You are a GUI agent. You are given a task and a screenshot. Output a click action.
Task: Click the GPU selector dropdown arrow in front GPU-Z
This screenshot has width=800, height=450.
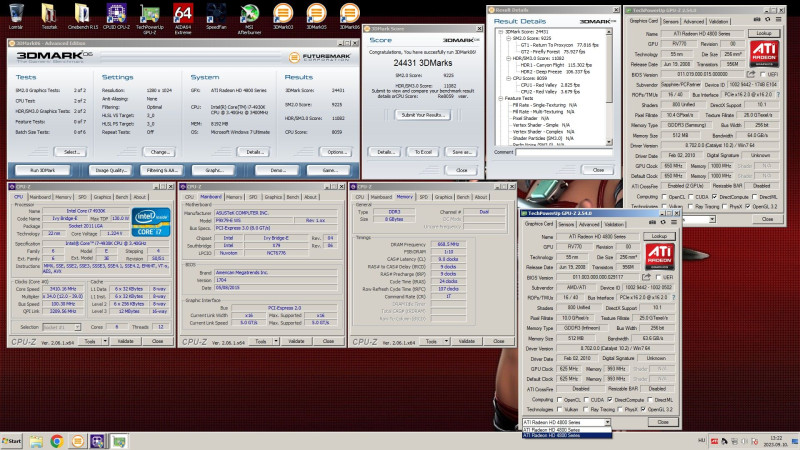[607, 422]
